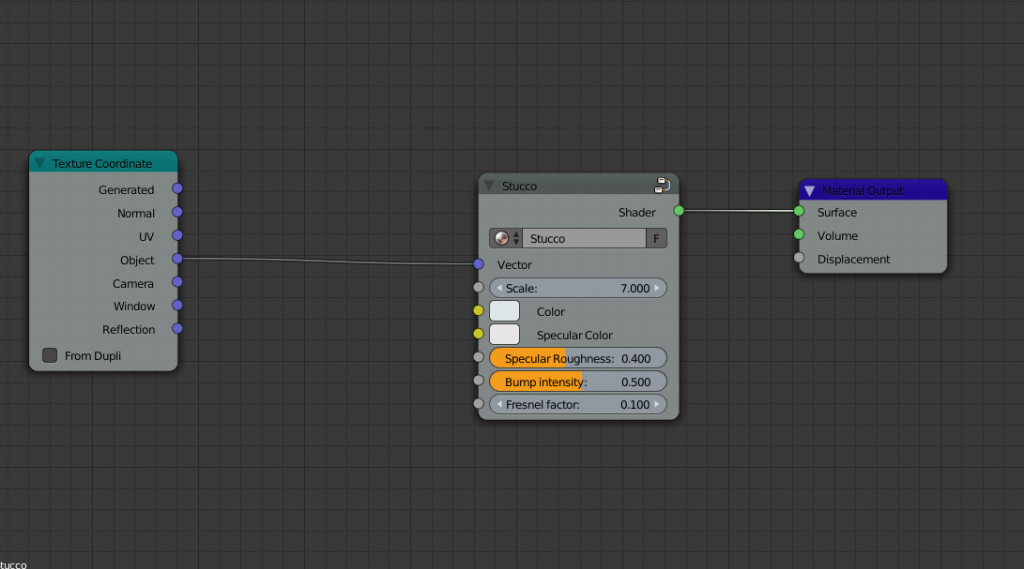Increase Scale value with right arrow
Image resolution: width=1024 pixels, height=569 pixels.
(x=657, y=288)
